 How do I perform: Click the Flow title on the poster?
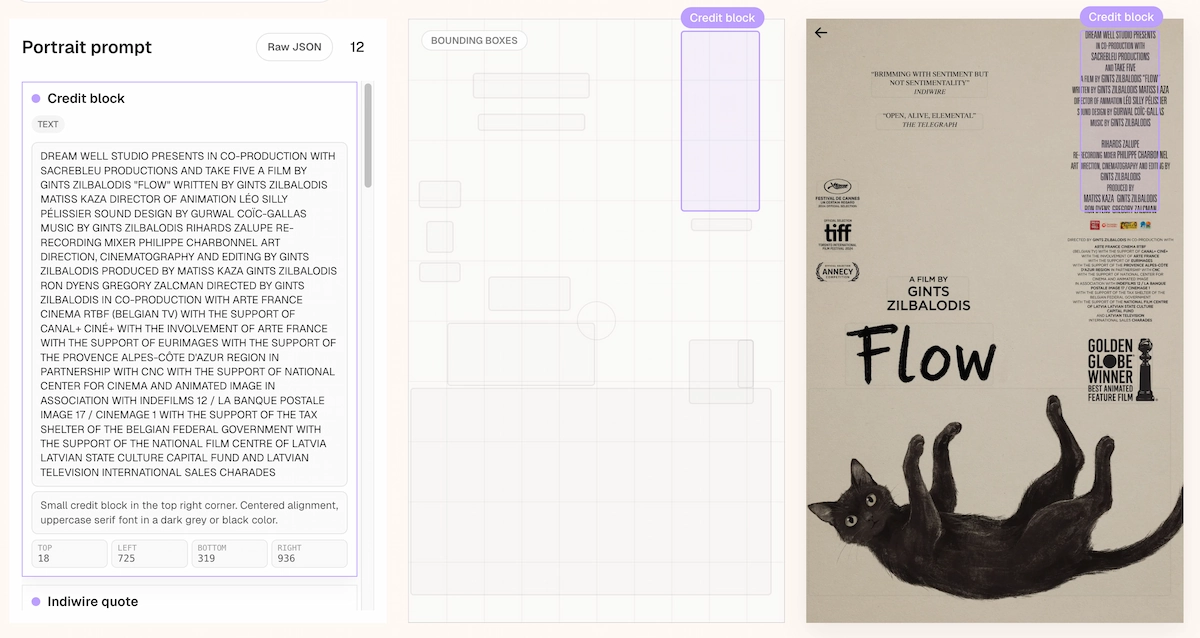921,354
